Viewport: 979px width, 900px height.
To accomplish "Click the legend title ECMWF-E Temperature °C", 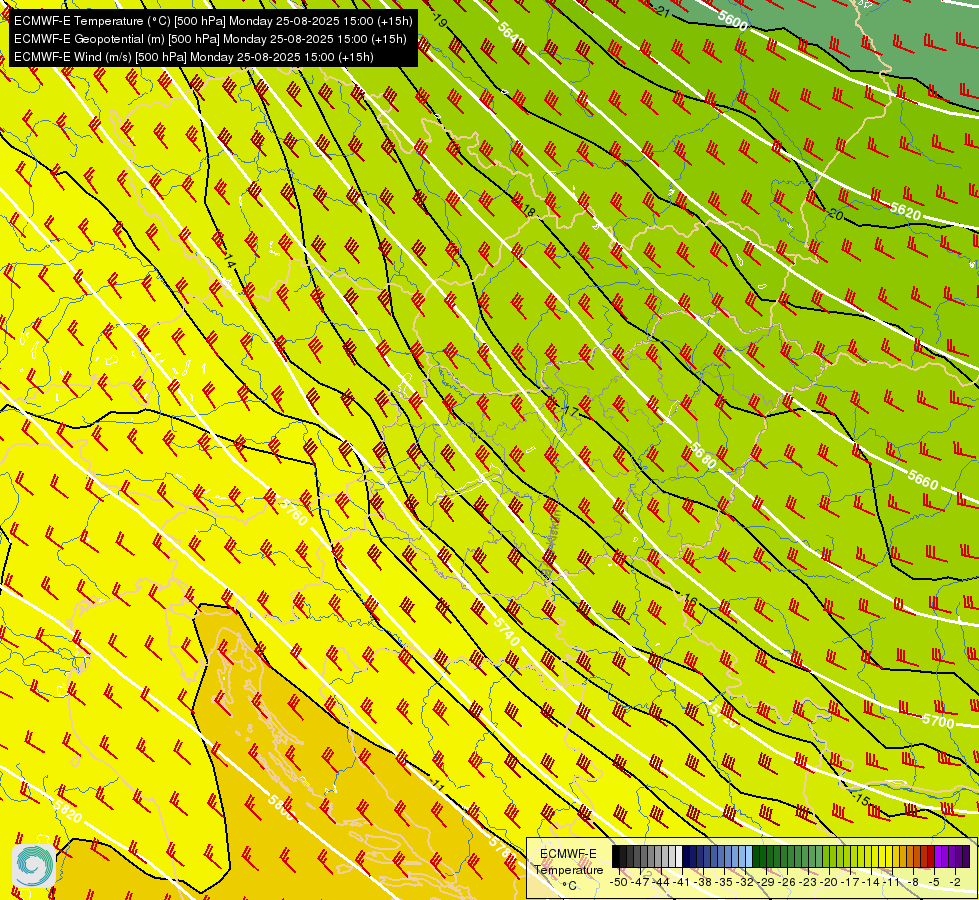I will [569, 870].
